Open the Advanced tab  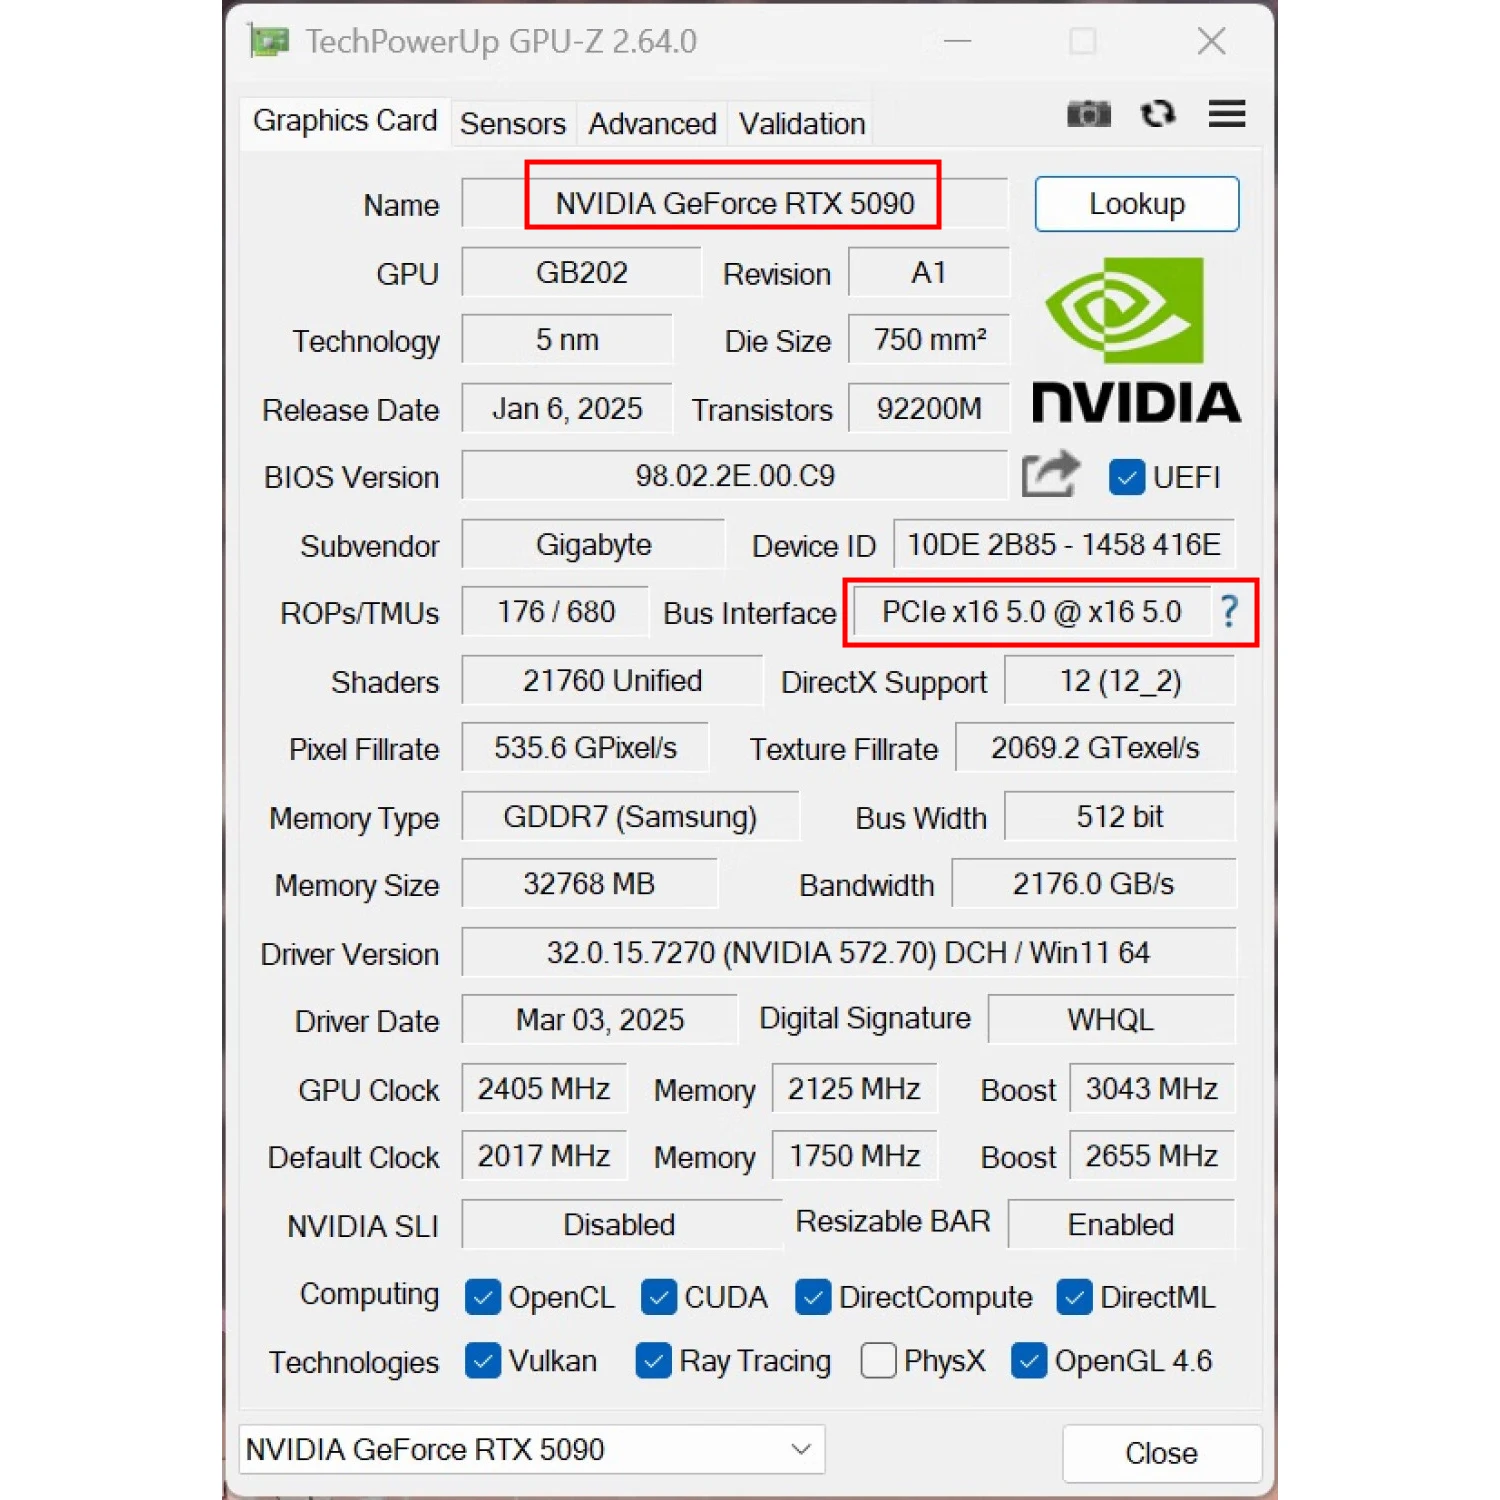click(652, 124)
